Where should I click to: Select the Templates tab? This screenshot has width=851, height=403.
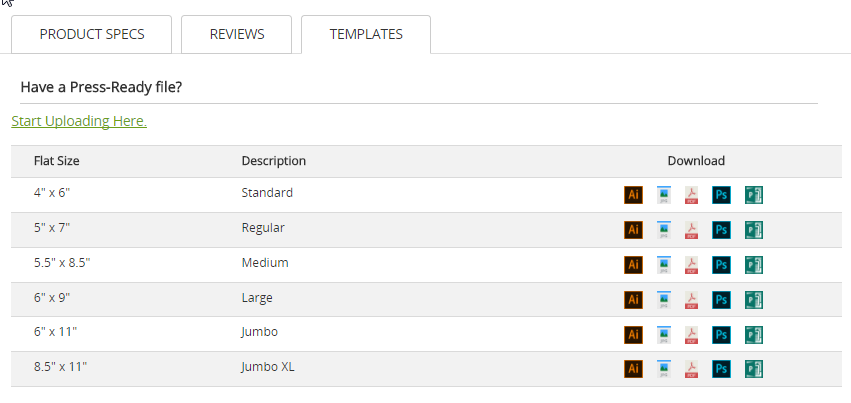366,34
